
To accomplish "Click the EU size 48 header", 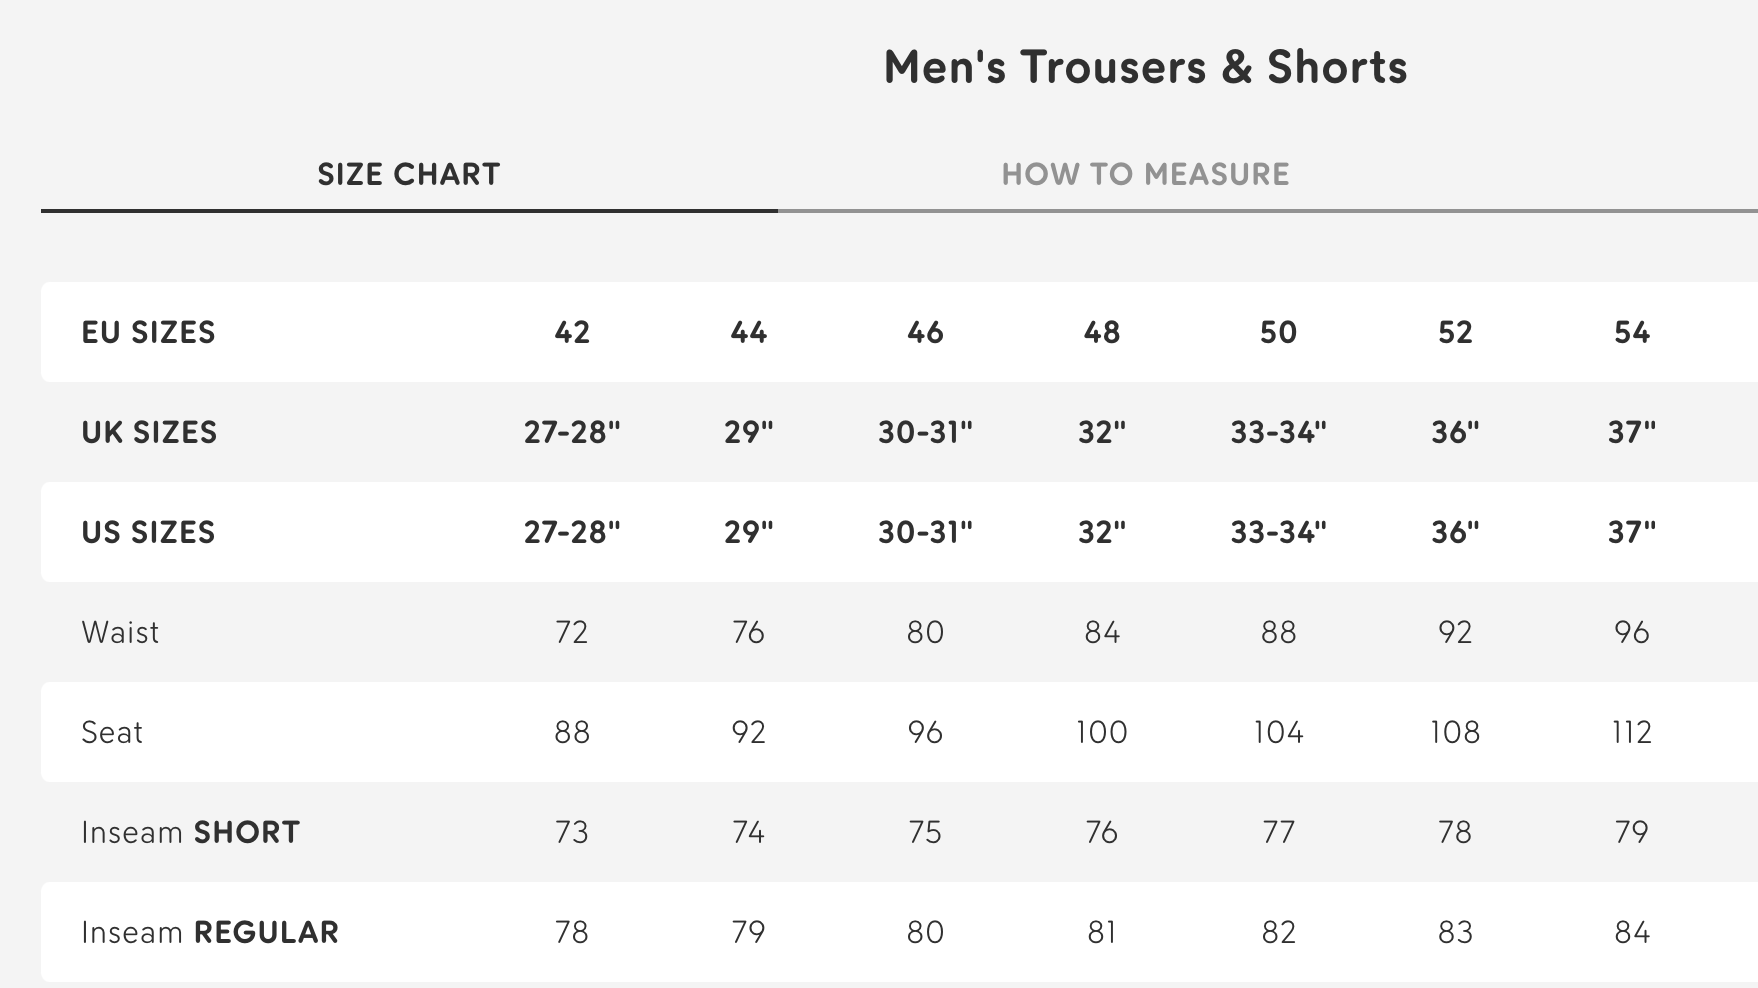I will point(1102,332).
